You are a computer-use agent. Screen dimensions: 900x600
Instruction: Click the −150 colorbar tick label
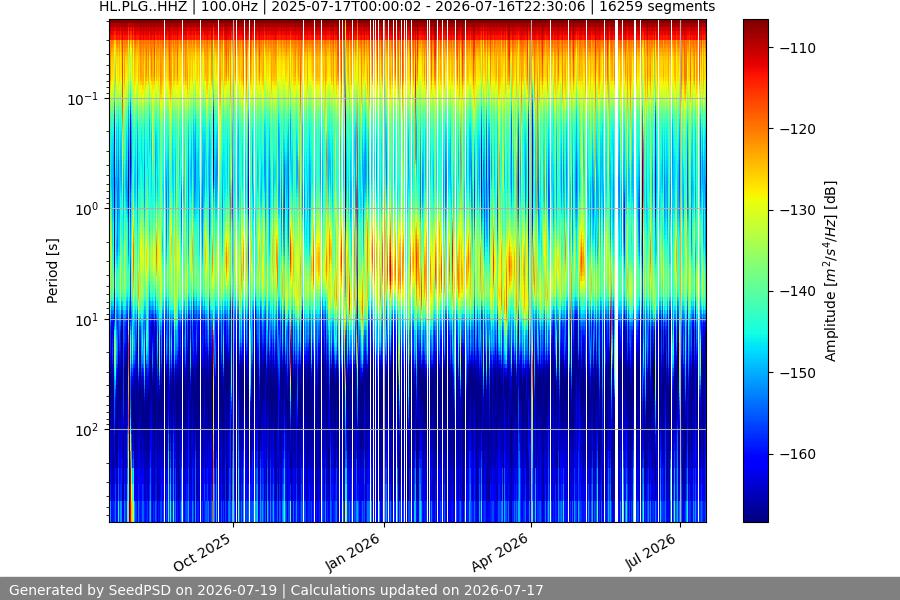(798, 373)
